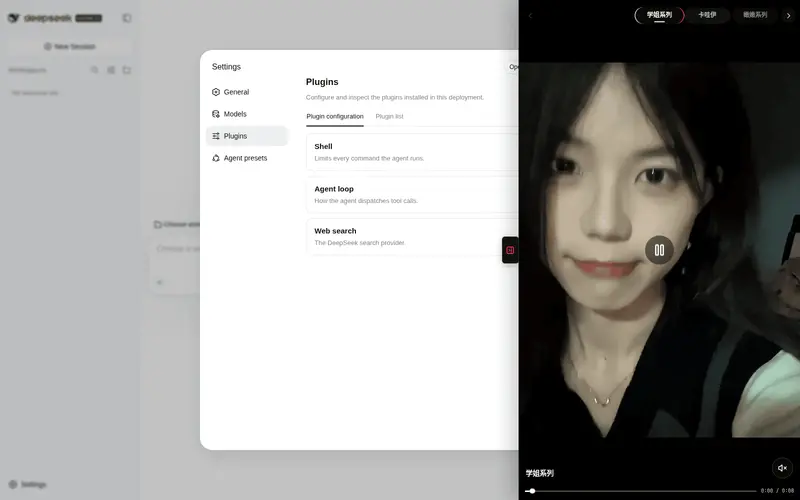
Task: Click the search icon in the sidebar
Action: [x=94, y=70]
